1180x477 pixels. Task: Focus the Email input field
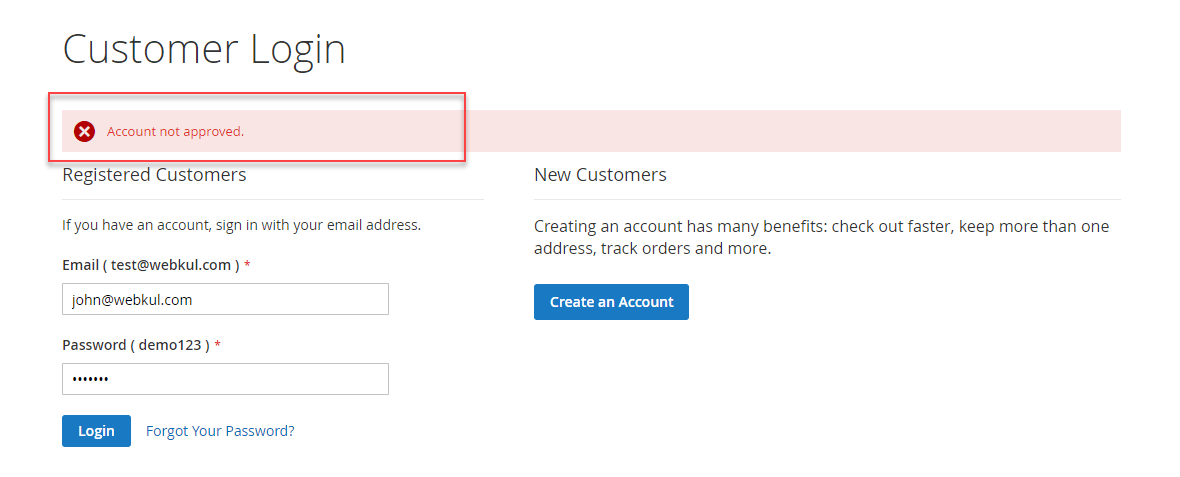[x=225, y=299]
